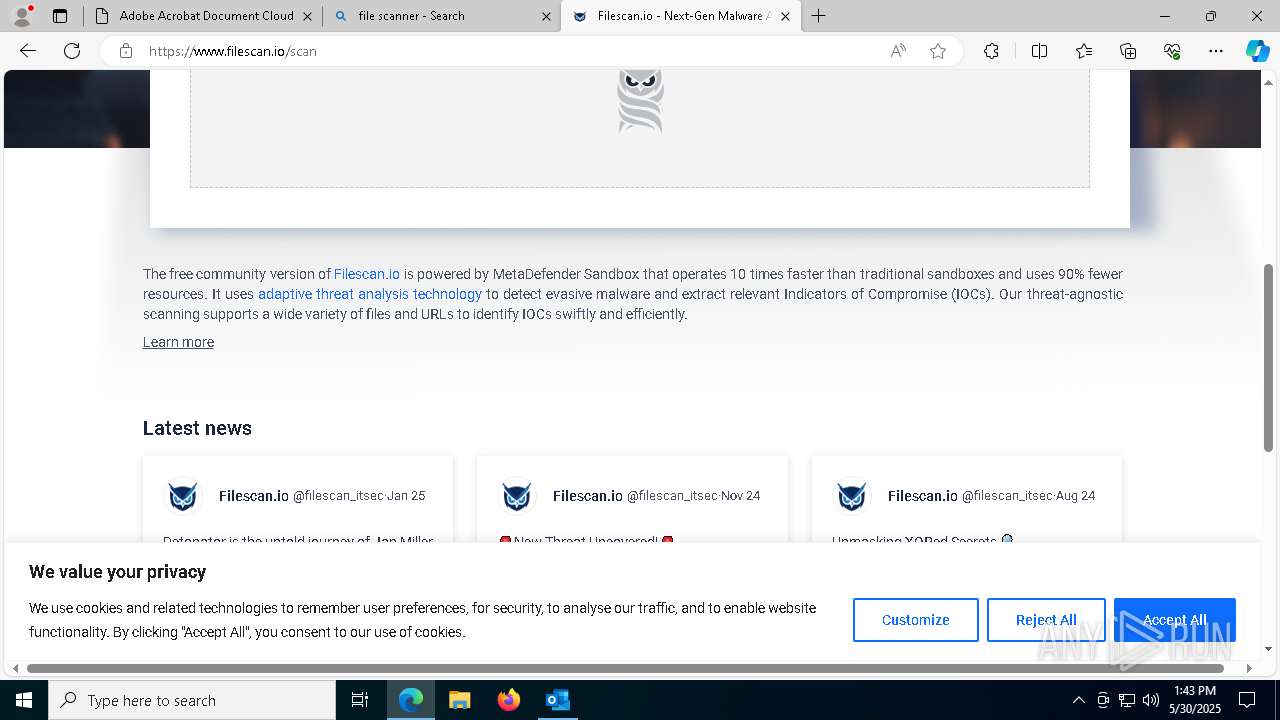
Task: Close the Adobe Acrobat Document Cloud tab
Action: click(307, 16)
